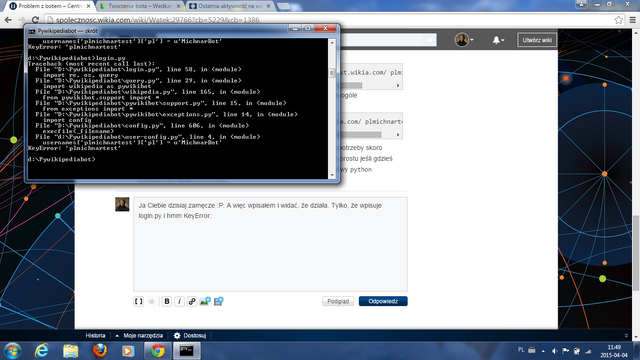Viewport: 640px width, 360px height.
Task: Click the Utwórz wiki button
Action: (x=537, y=40)
